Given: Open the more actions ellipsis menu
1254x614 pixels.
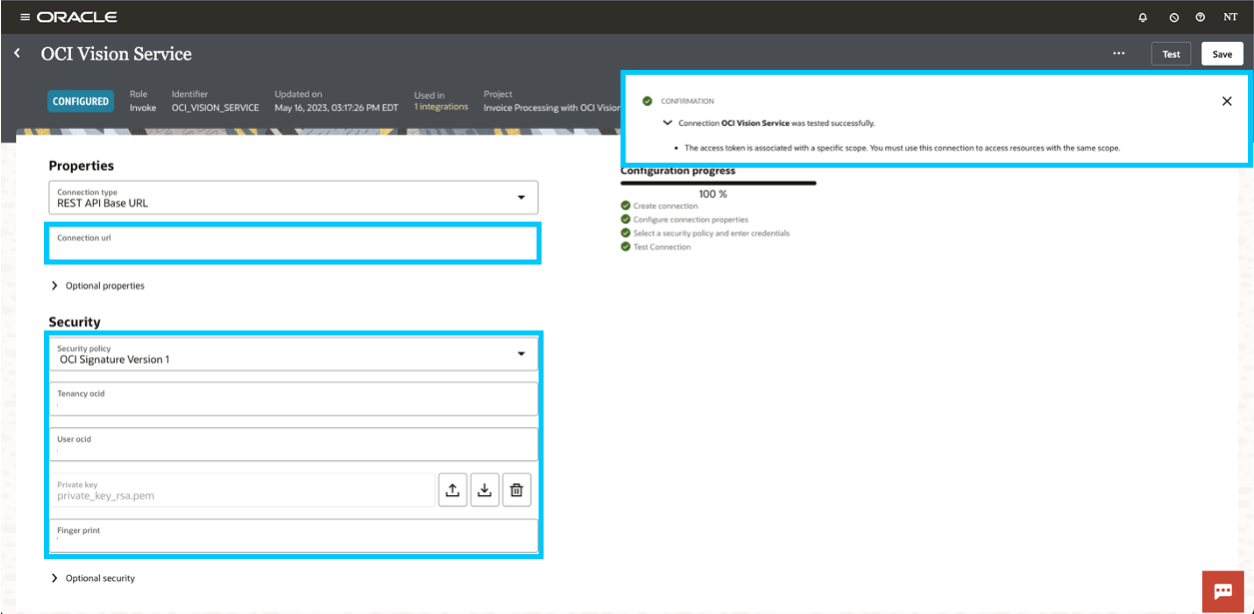Looking at the screenshot, I should coord(1117,52).
